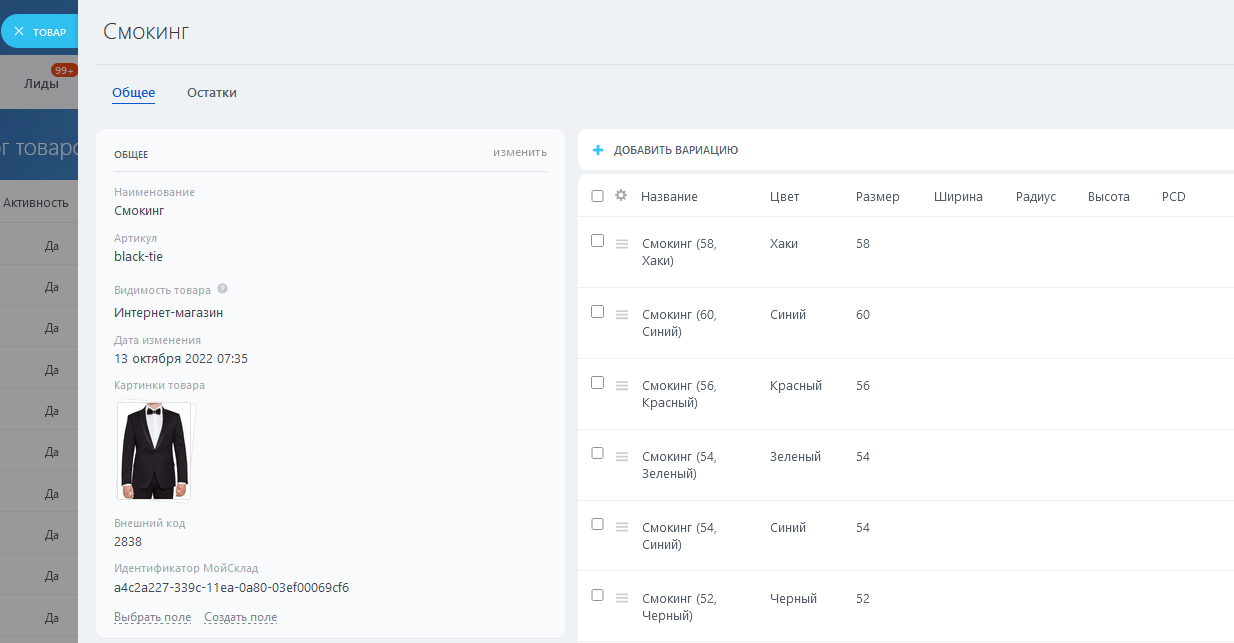Click the Создать поле link
This screenshot has height=643, width=1234.
[x=240, y=617]
